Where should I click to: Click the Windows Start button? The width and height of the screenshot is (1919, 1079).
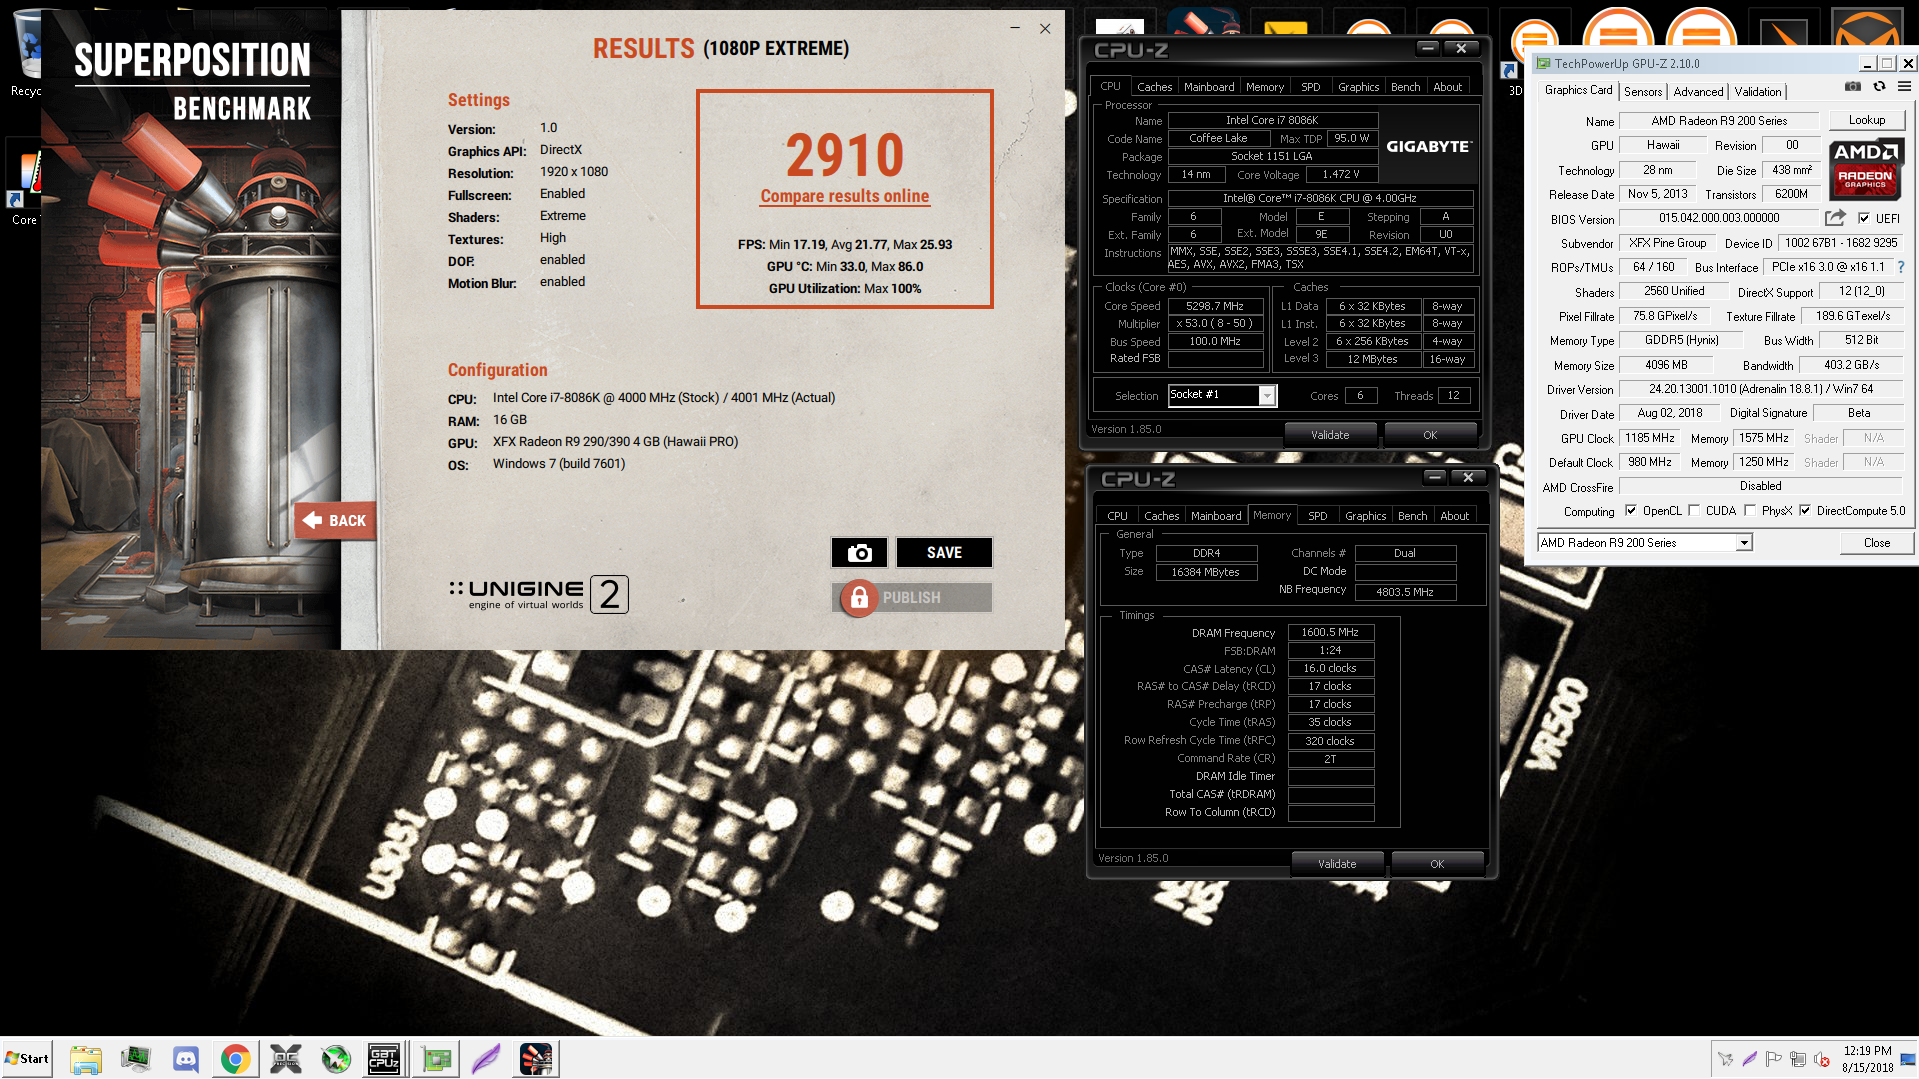pos(27,1059)
